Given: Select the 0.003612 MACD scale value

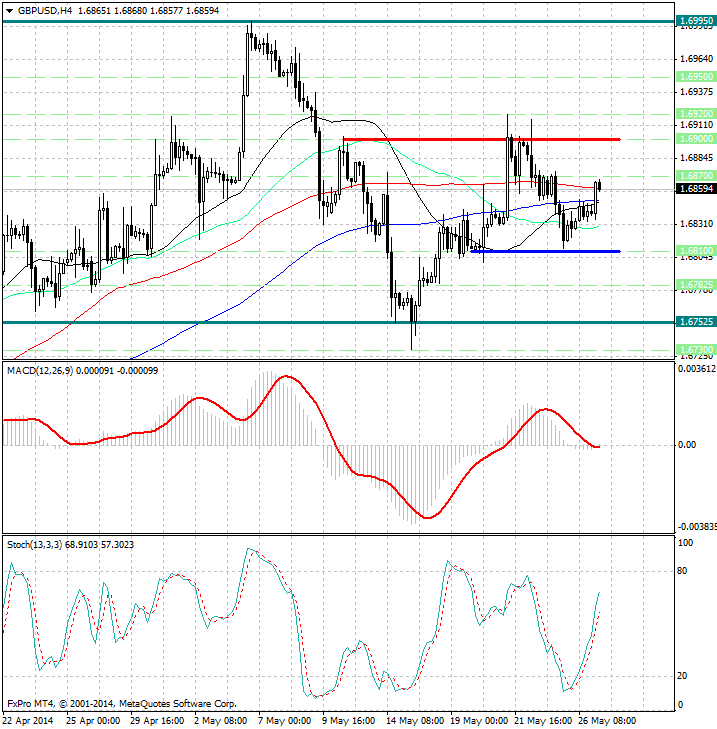Looking at the screenshot, I should tap(697, 369).
